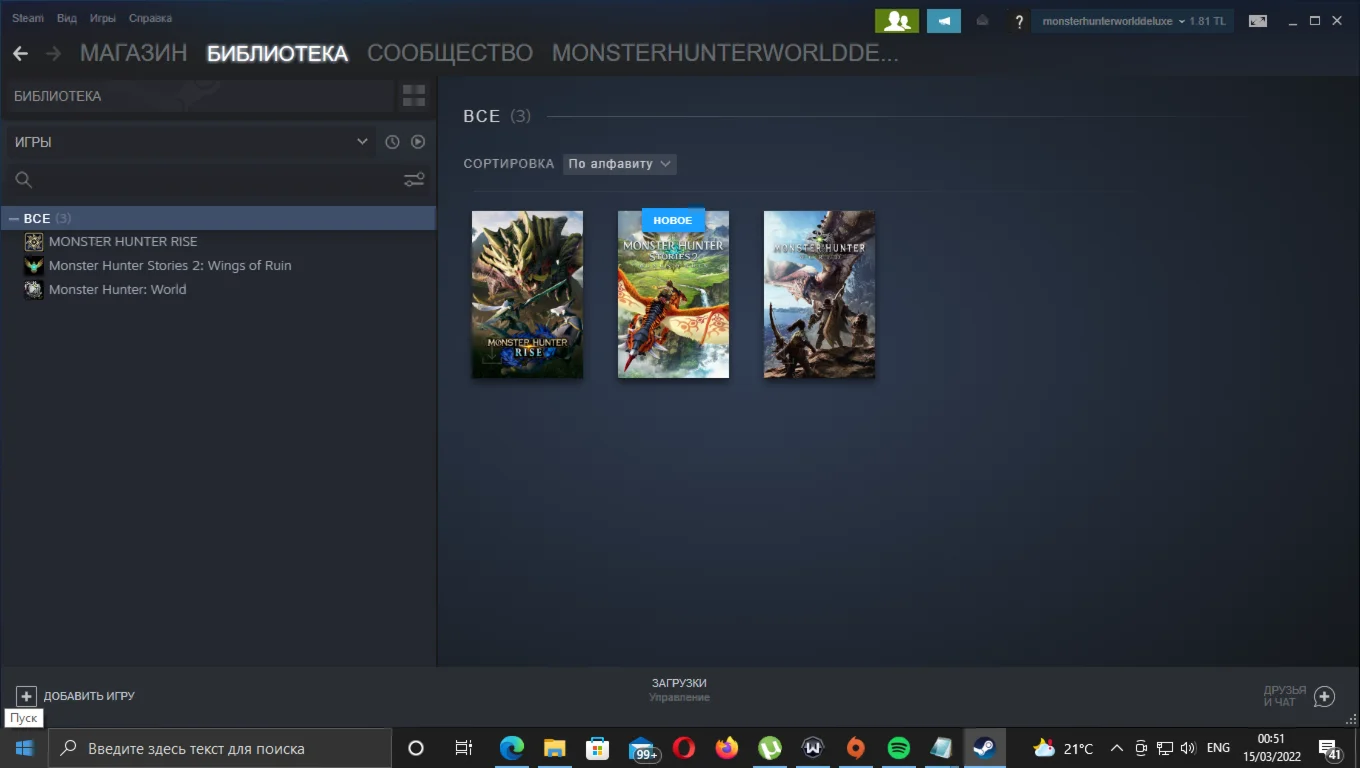Open Steam help question mark icon
Image resolution: width=1360 pixels, height=768 pixels.
(1018, 21)
